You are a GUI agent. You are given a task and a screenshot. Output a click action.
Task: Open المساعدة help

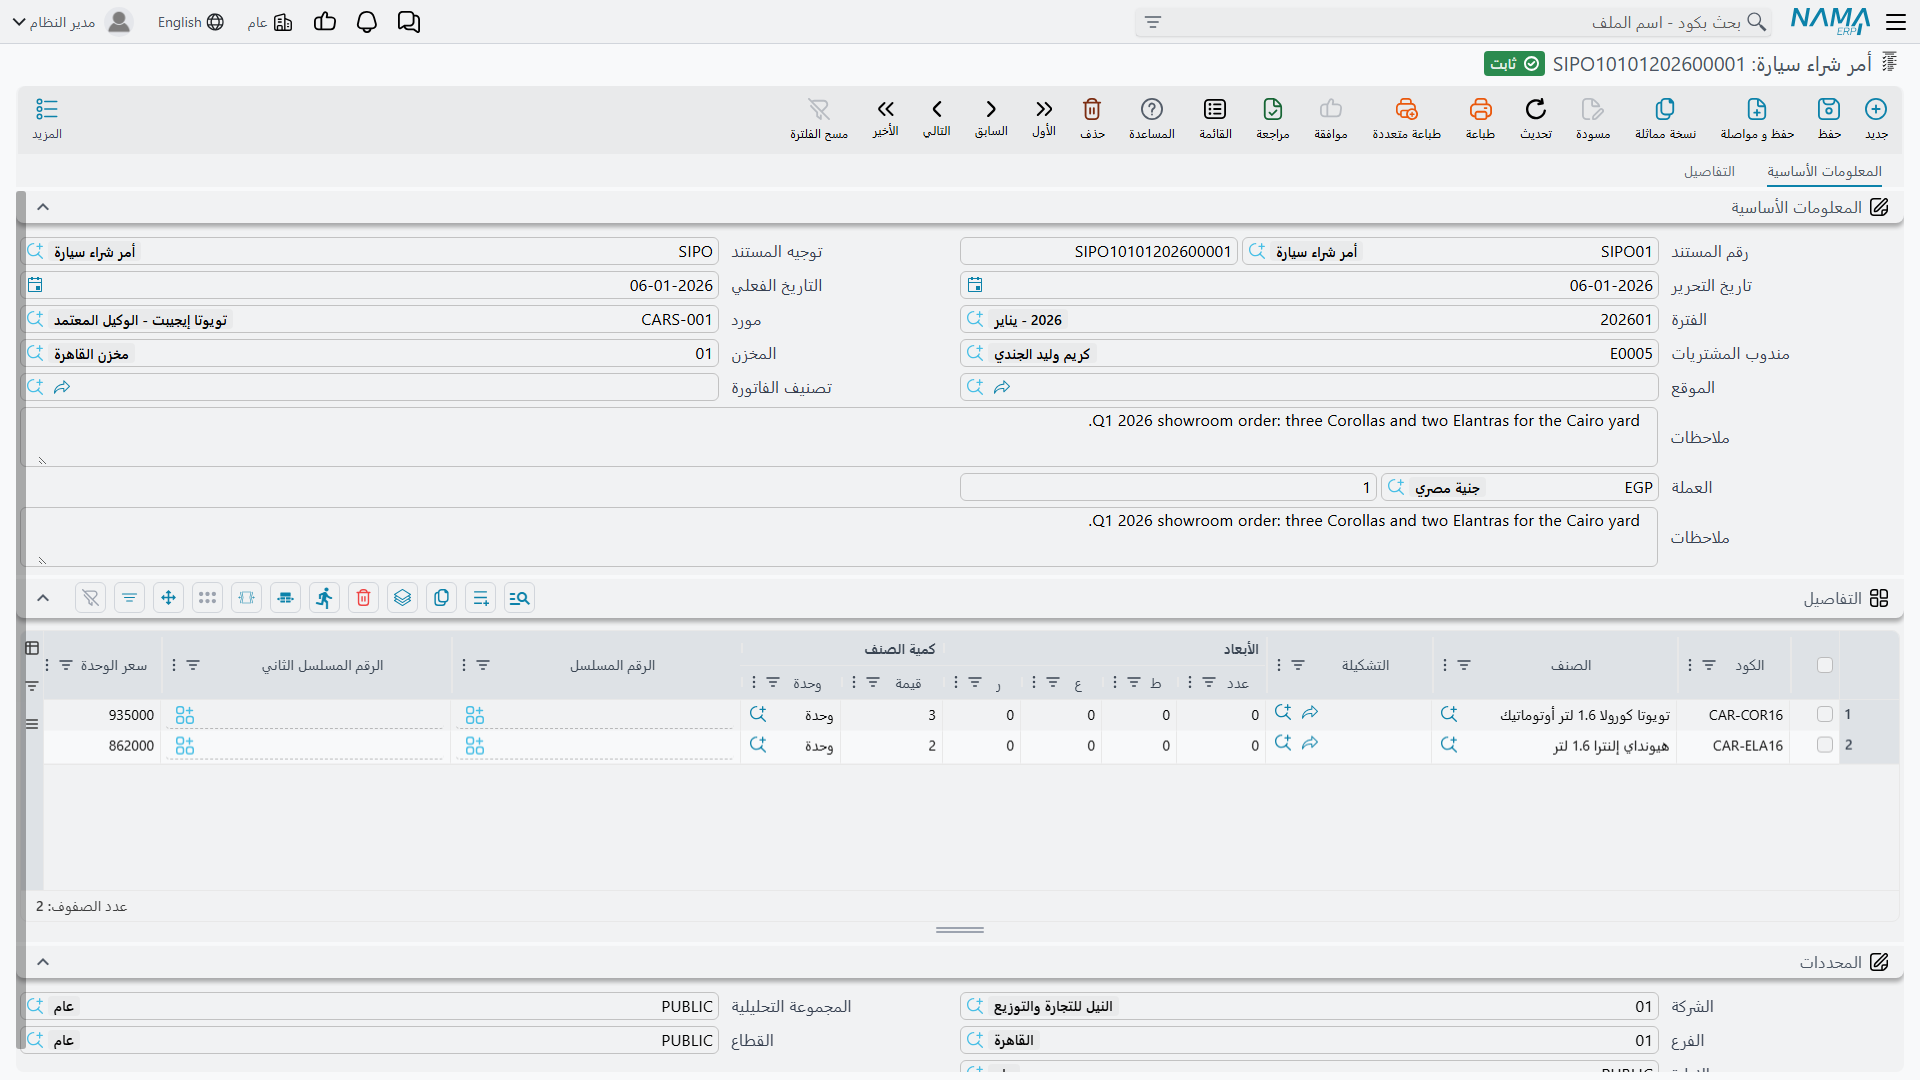pos(1152,118)
